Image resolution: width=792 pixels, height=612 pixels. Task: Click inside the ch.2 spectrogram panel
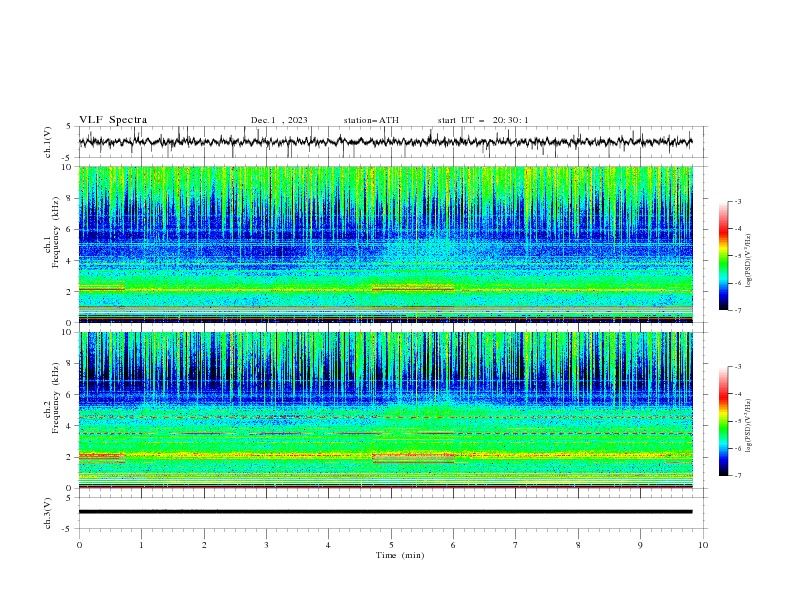click(385, 410)
